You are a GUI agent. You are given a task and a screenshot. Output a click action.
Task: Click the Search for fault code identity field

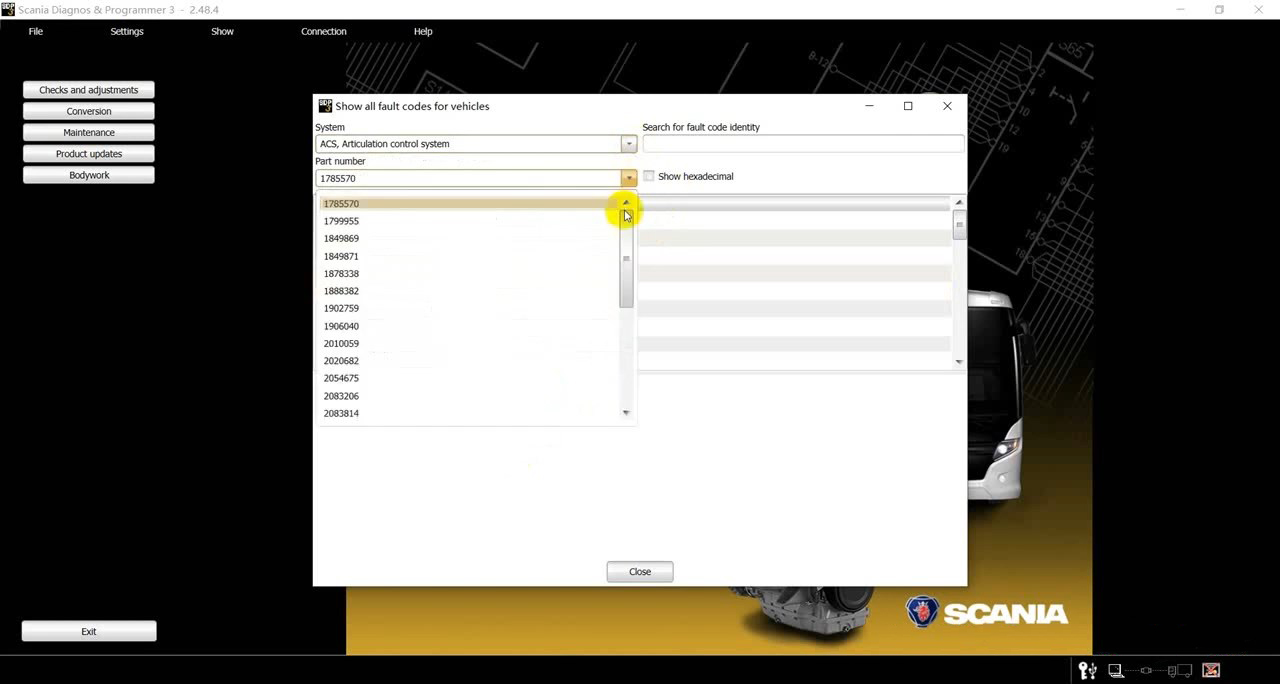tap(803, 144)
